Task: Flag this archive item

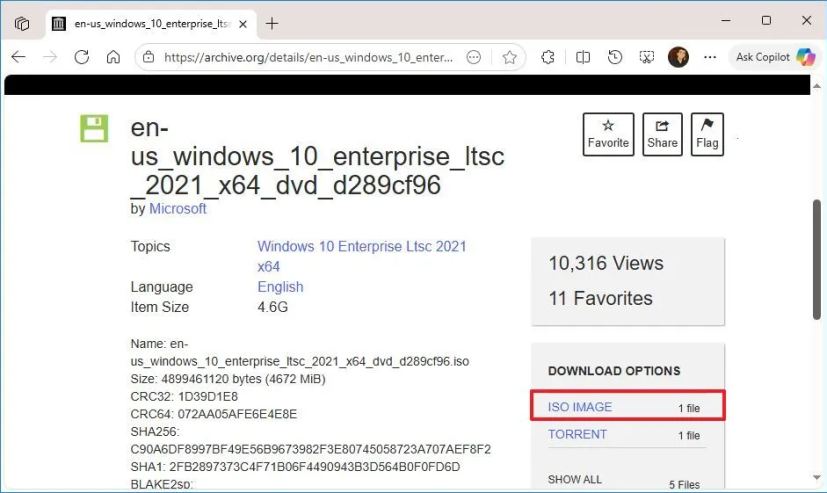Action: click(707, 134)
